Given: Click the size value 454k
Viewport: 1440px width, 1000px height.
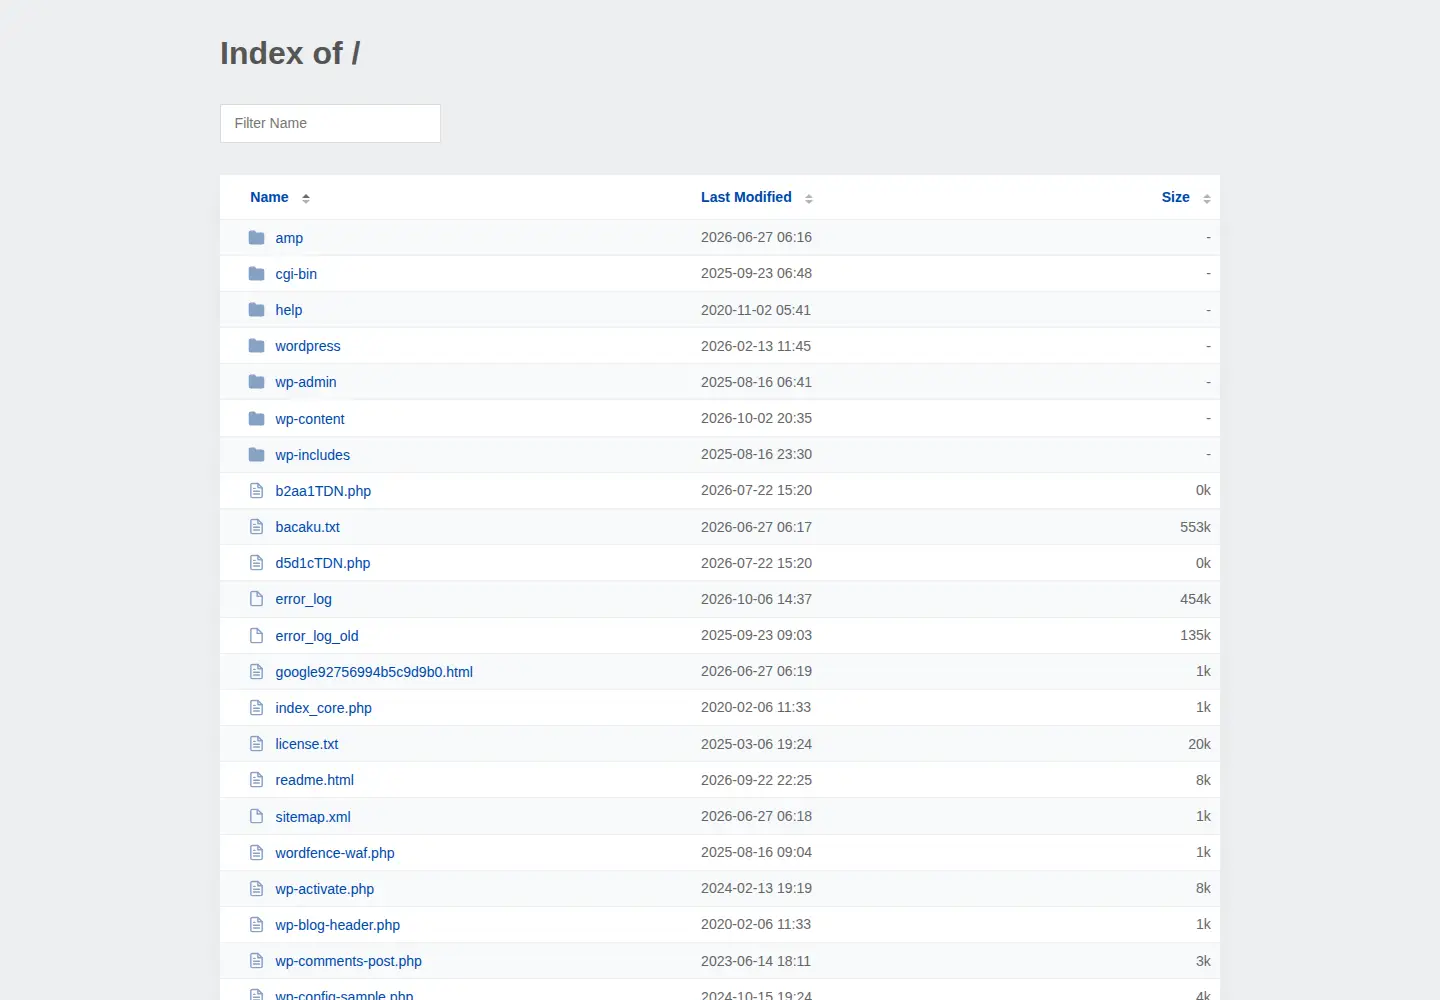Looking at the screenshot, I should point(1195,599).
